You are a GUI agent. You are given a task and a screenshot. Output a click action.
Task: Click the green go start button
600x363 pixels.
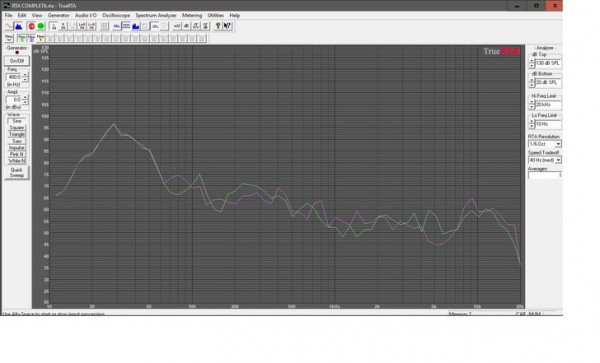[x=41, y=26]
